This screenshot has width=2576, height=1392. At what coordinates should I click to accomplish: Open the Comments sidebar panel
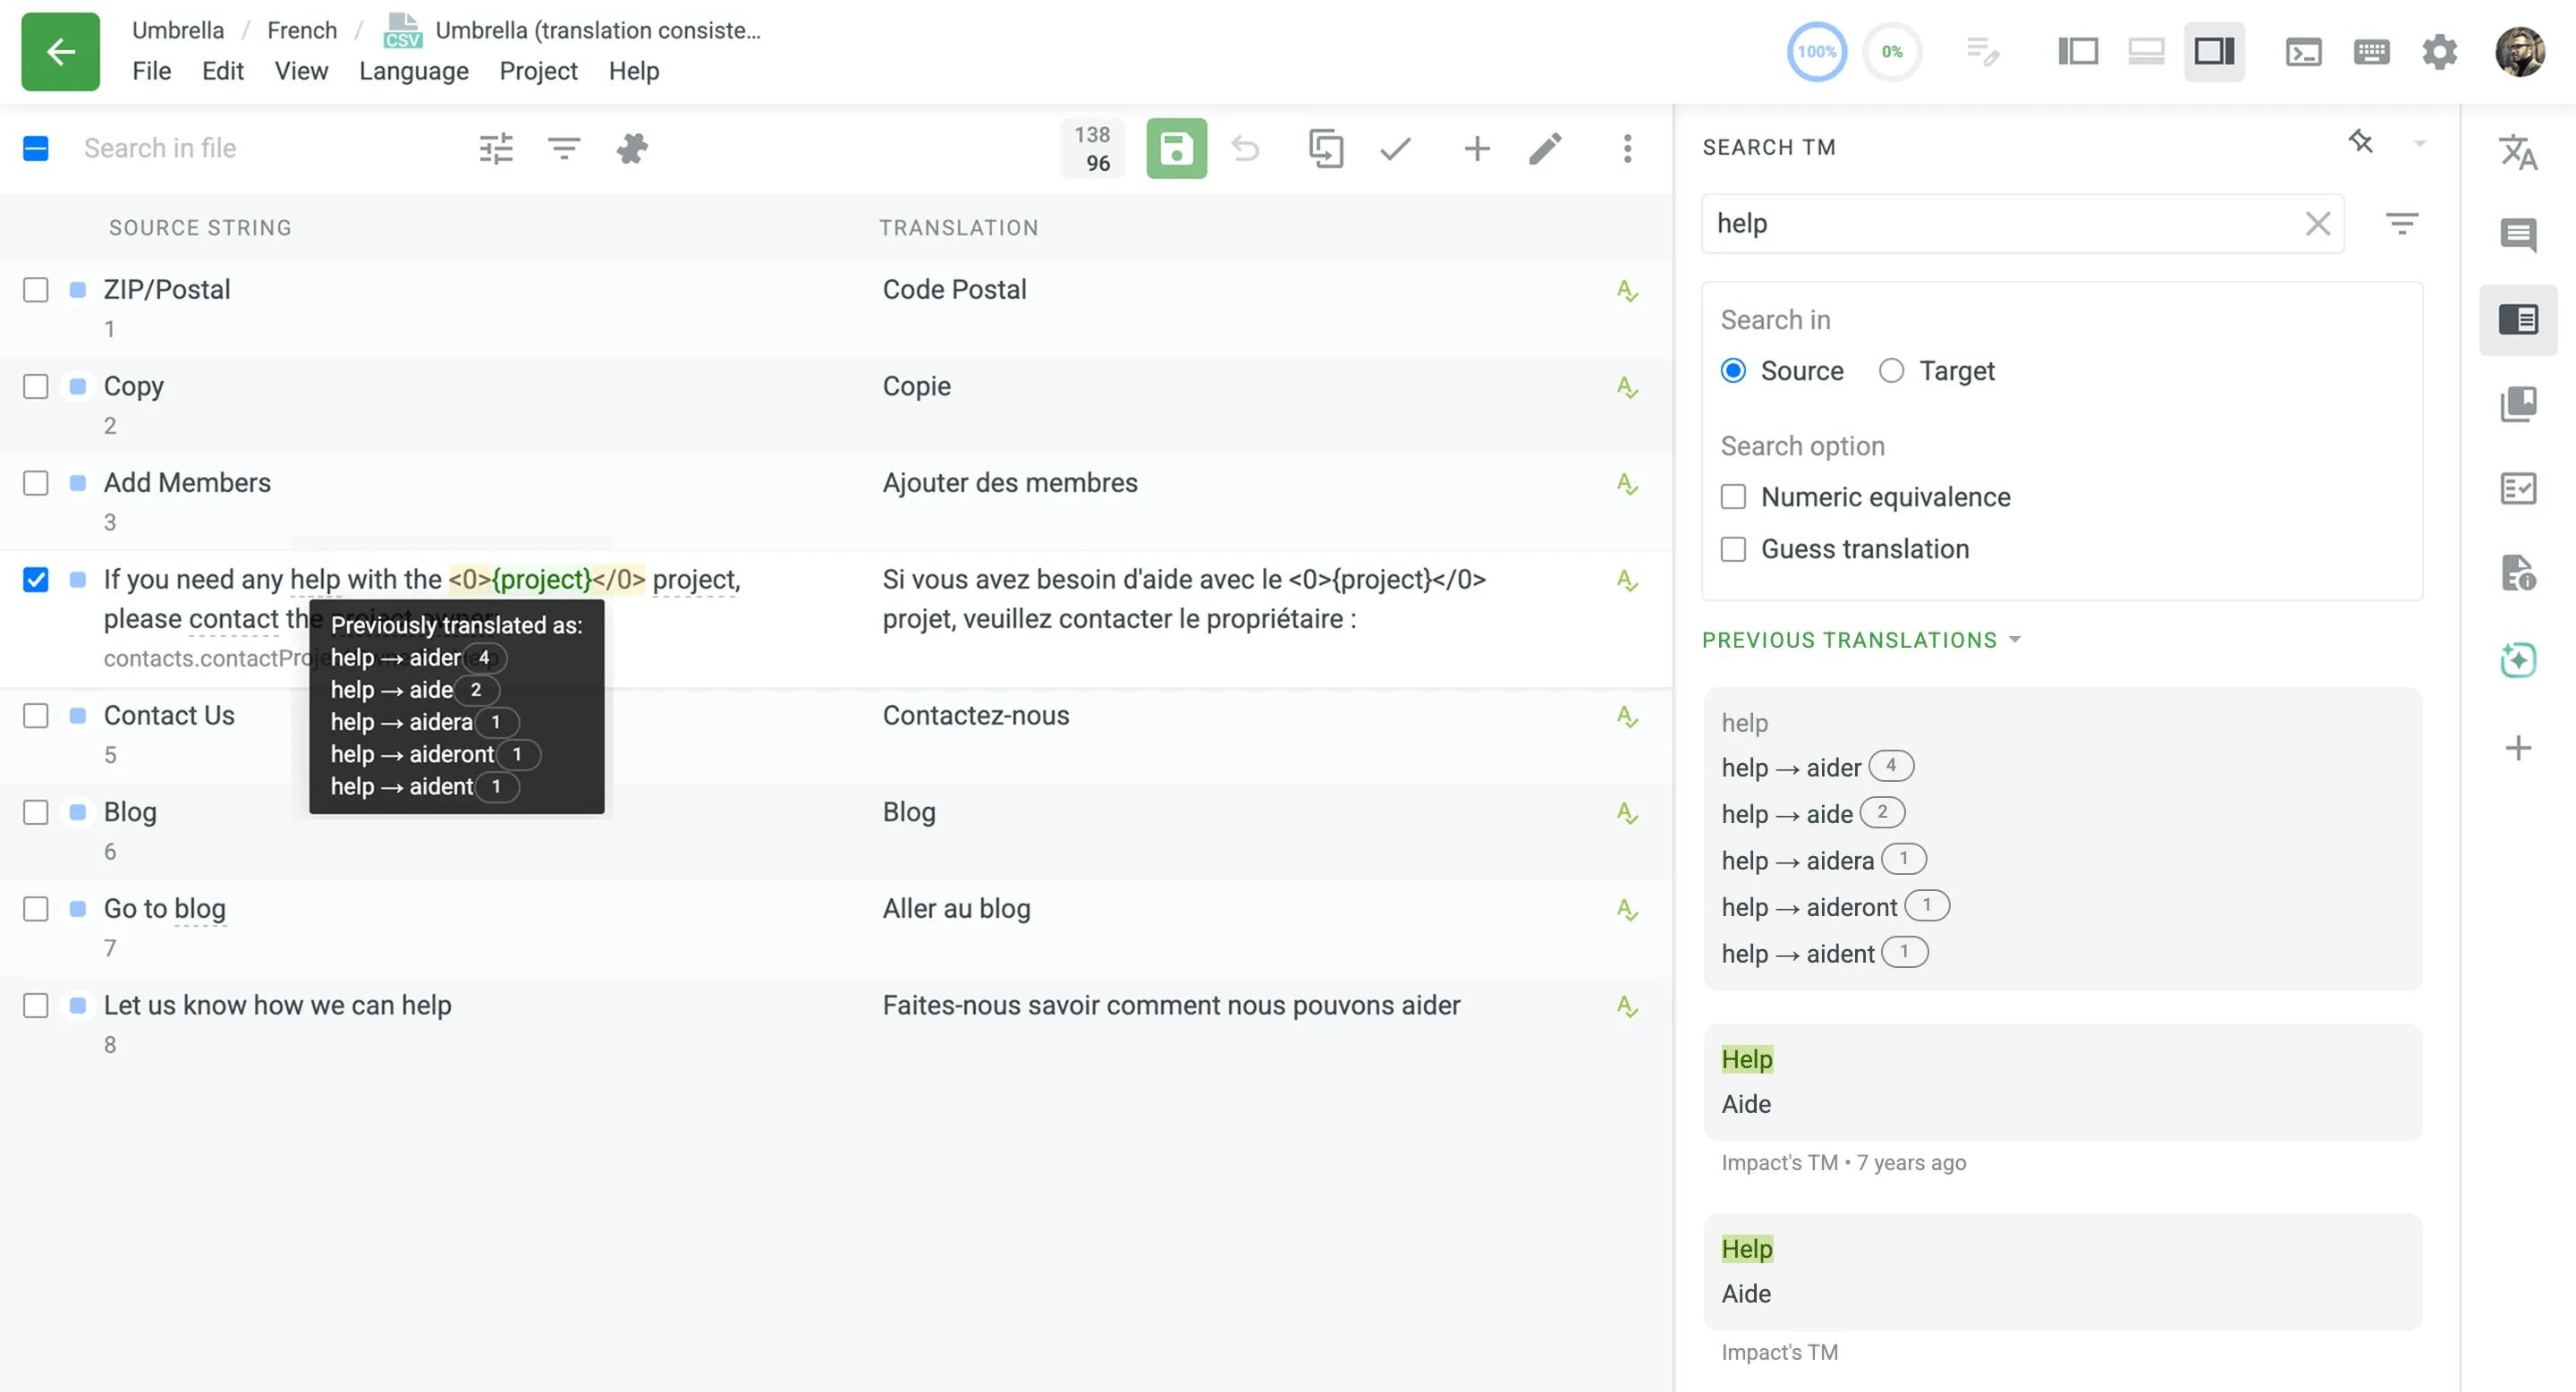(x=2520, y=237)
